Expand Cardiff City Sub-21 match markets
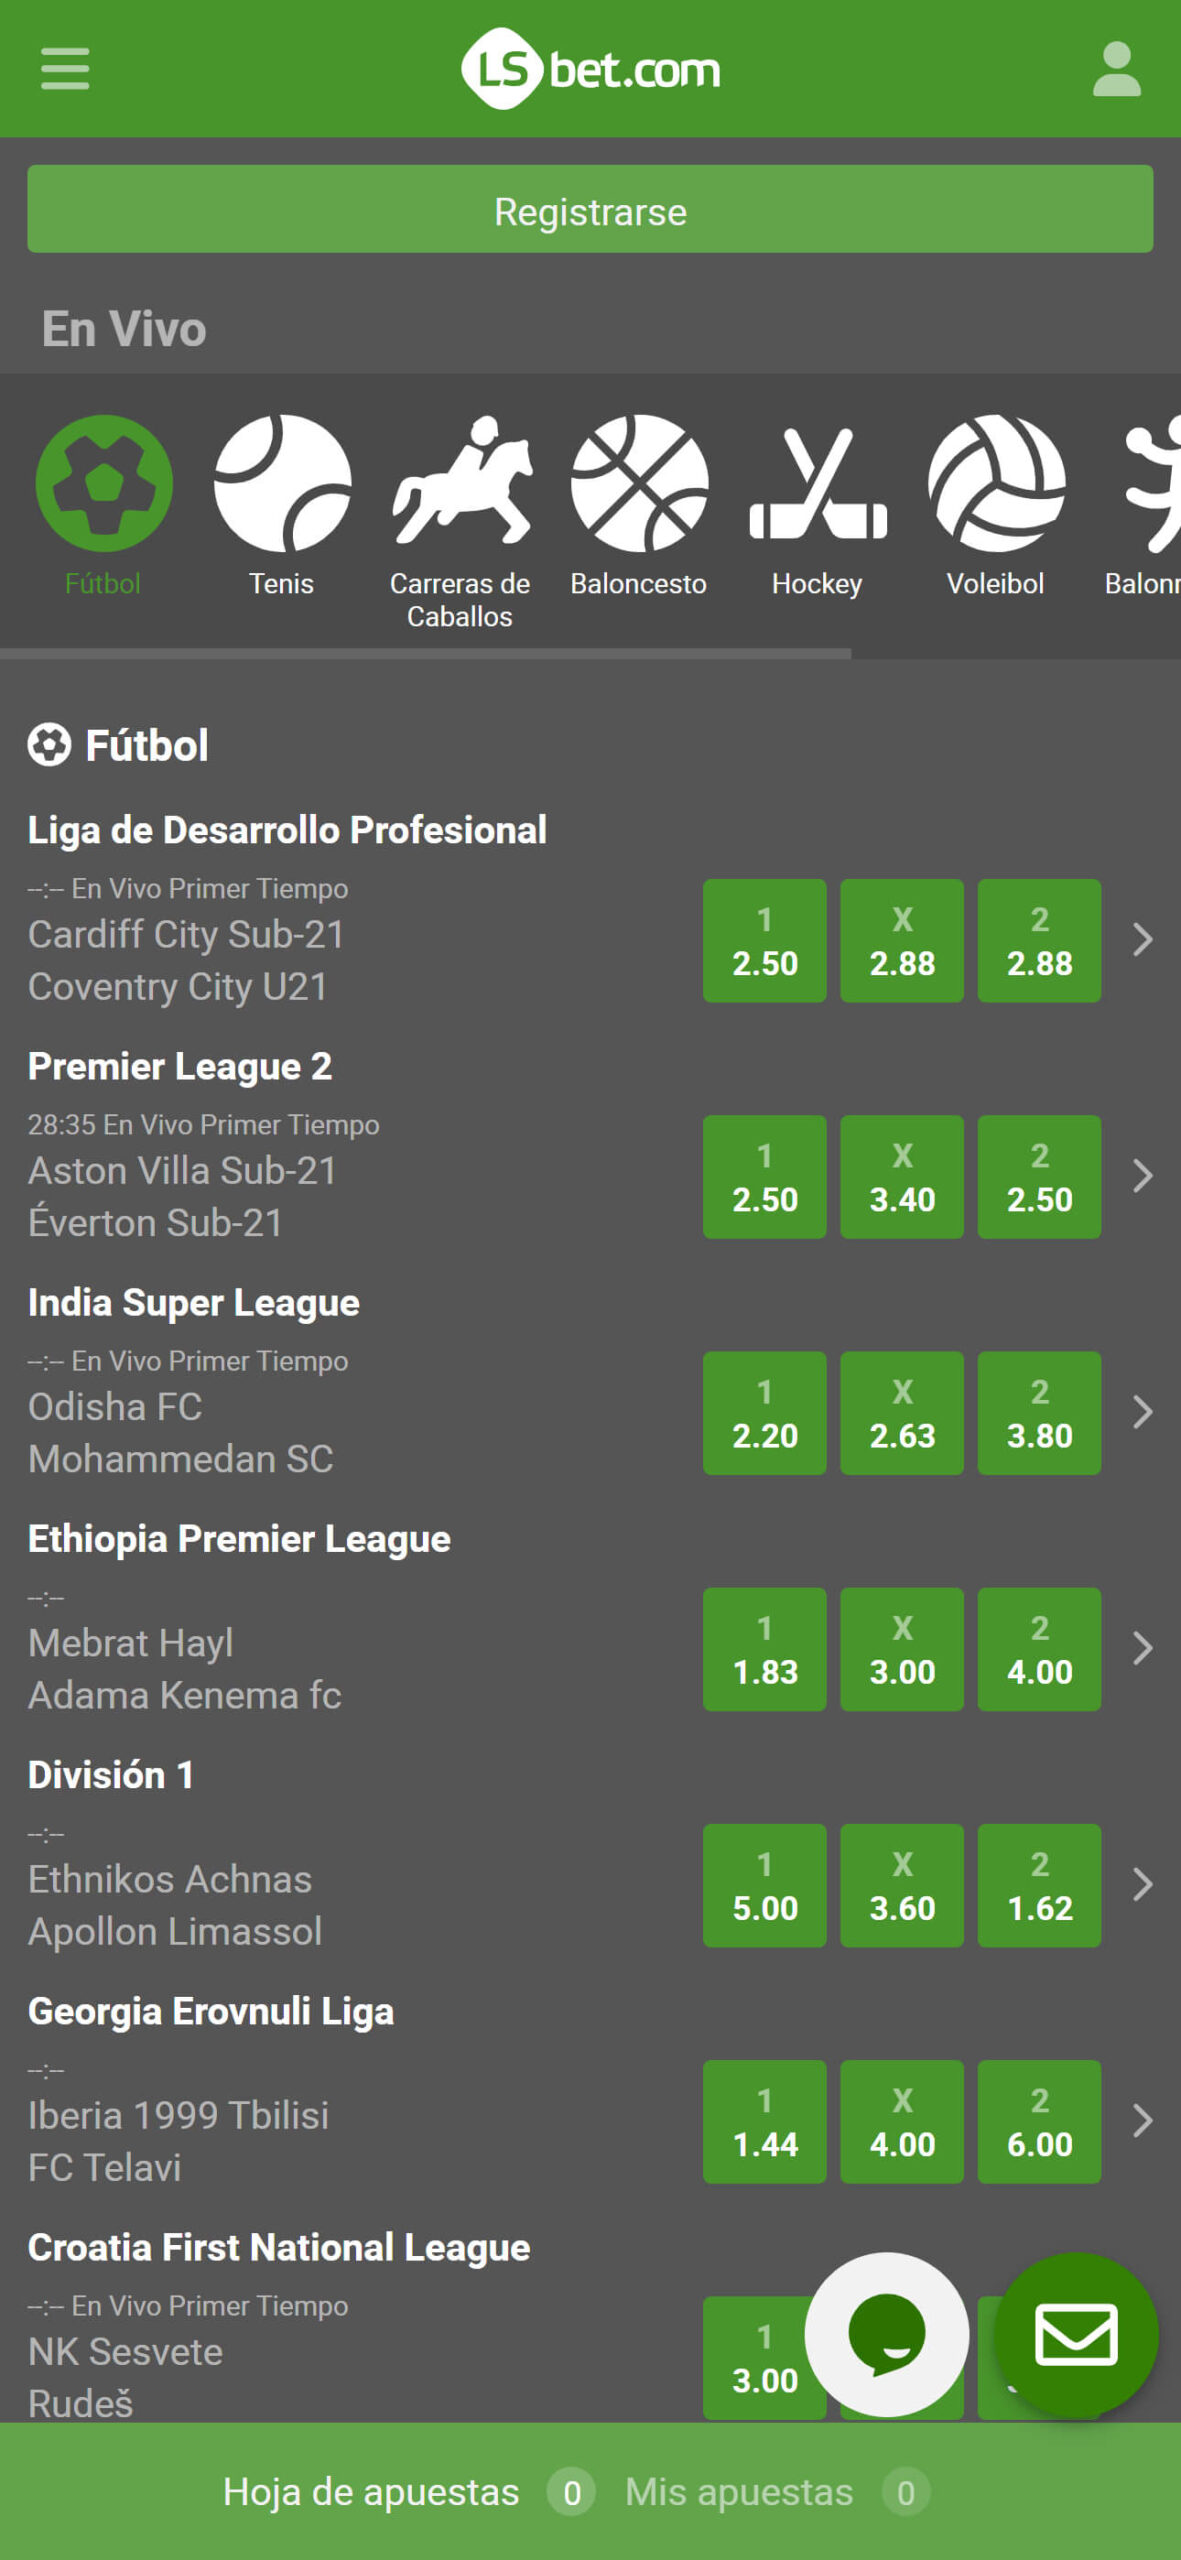The width and height of the screenshot is (1181, 2560). [1142, 940]
